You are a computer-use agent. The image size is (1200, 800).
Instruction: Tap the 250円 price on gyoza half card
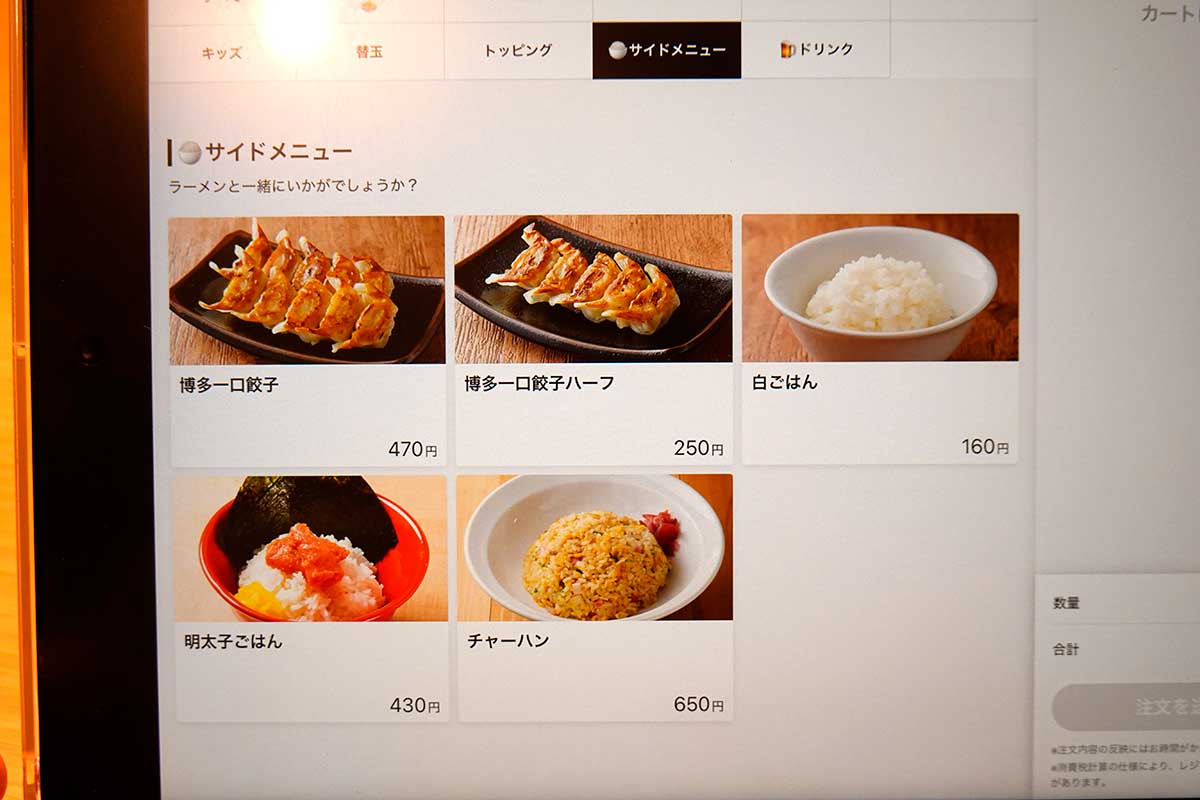tap(698, 449)
